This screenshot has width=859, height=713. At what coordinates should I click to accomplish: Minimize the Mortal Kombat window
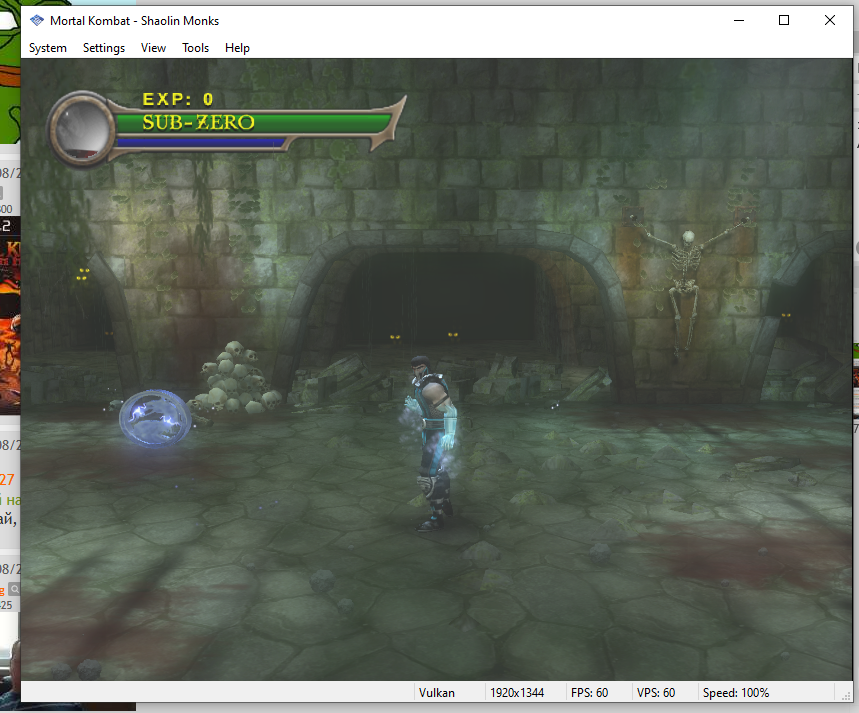point(739,20)
